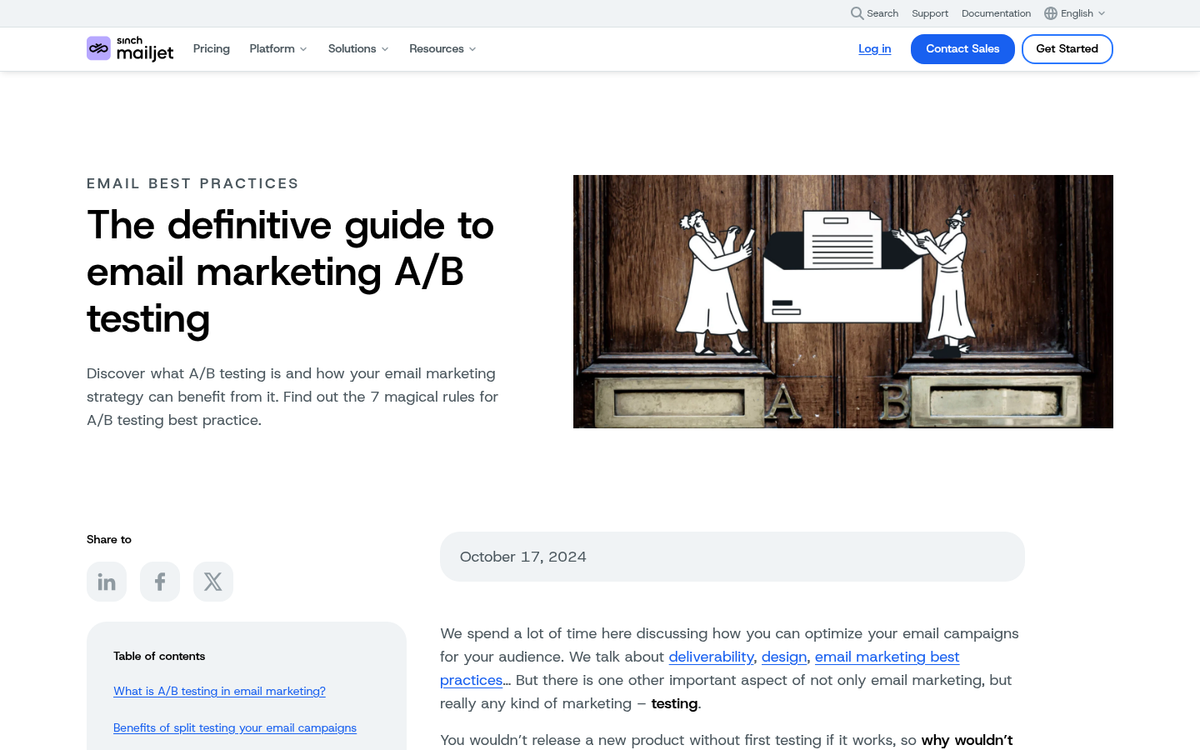The height and width of the screenshot is (750, 1200).
Task: Click the Sinch Mailjet logo
Action: click(x=130, y=48)
